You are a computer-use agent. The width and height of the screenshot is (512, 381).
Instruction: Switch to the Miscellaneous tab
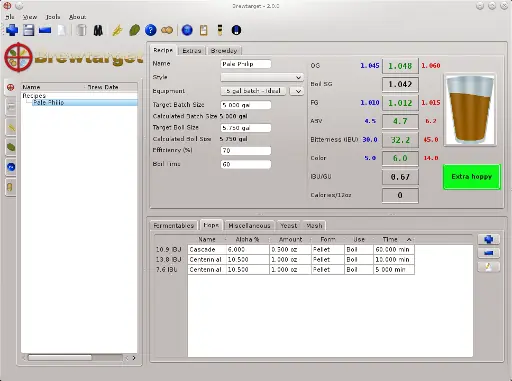click(x=249, y=226)
